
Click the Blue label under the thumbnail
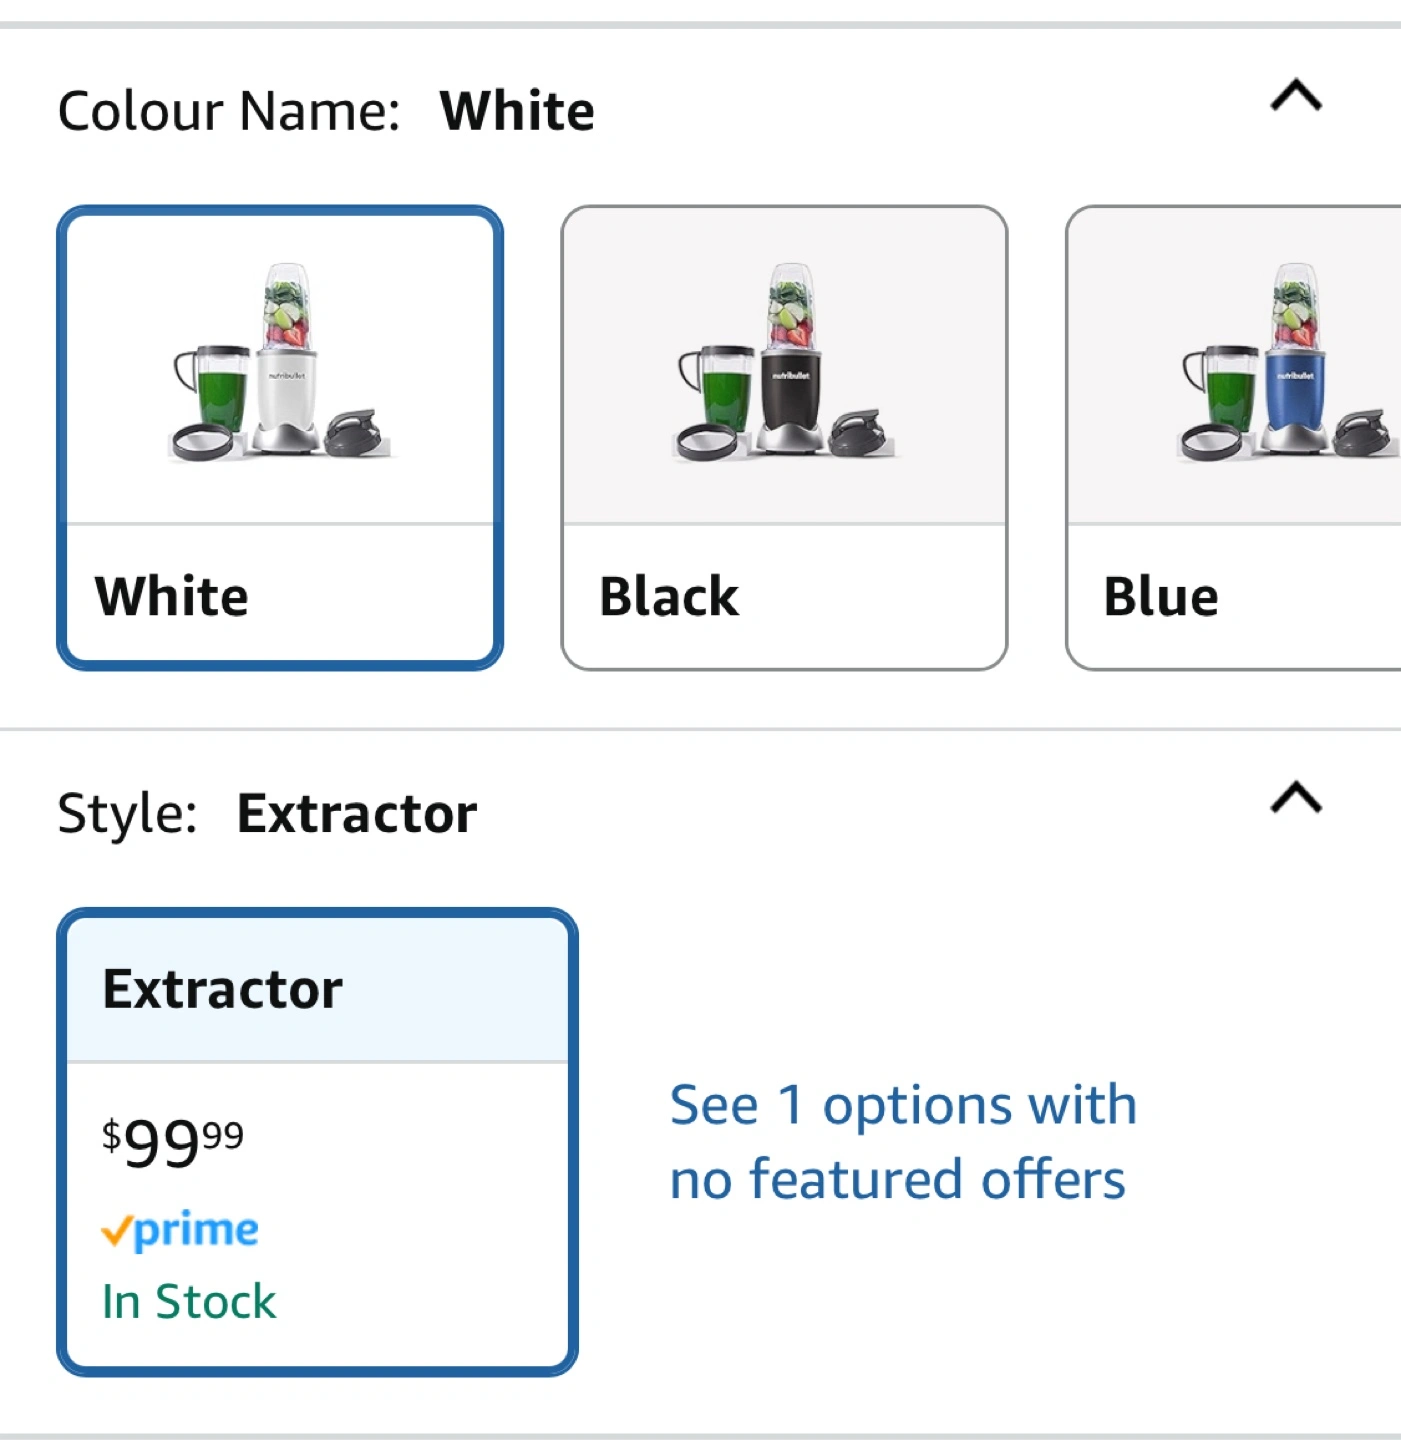(1161, 597)
